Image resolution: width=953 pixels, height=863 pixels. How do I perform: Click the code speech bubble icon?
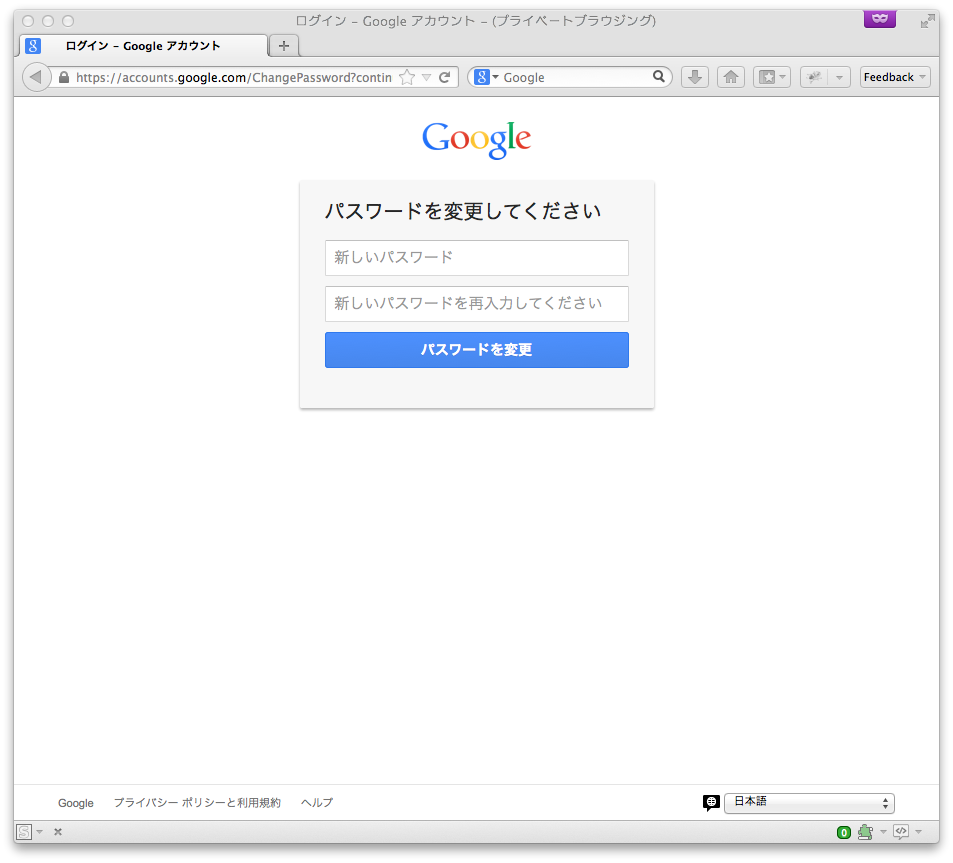[x=901, y=831]
